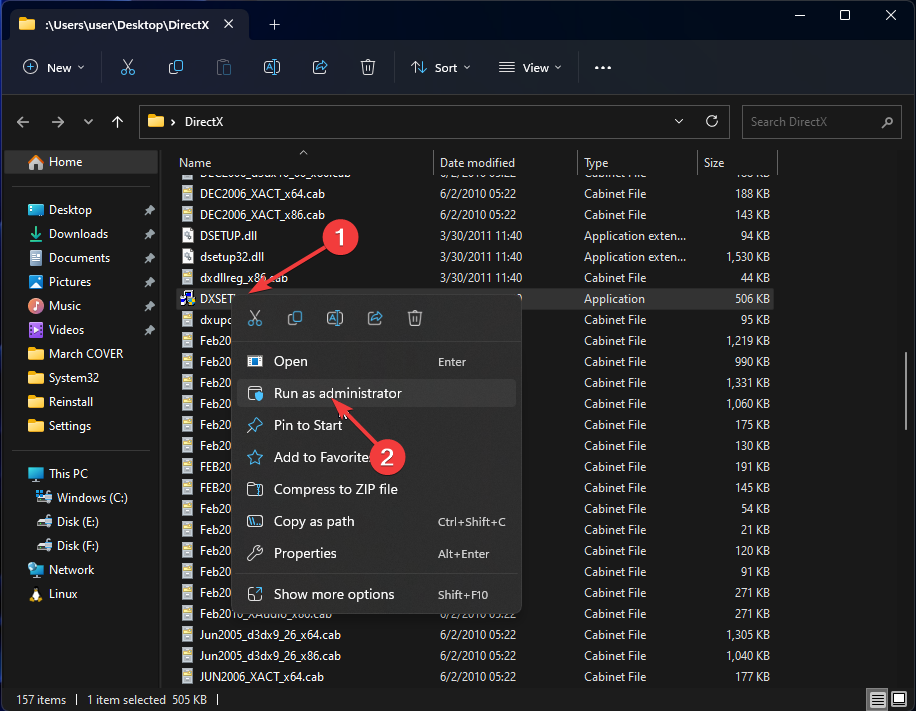Switch to details view icon in status bar

point(877,699)
